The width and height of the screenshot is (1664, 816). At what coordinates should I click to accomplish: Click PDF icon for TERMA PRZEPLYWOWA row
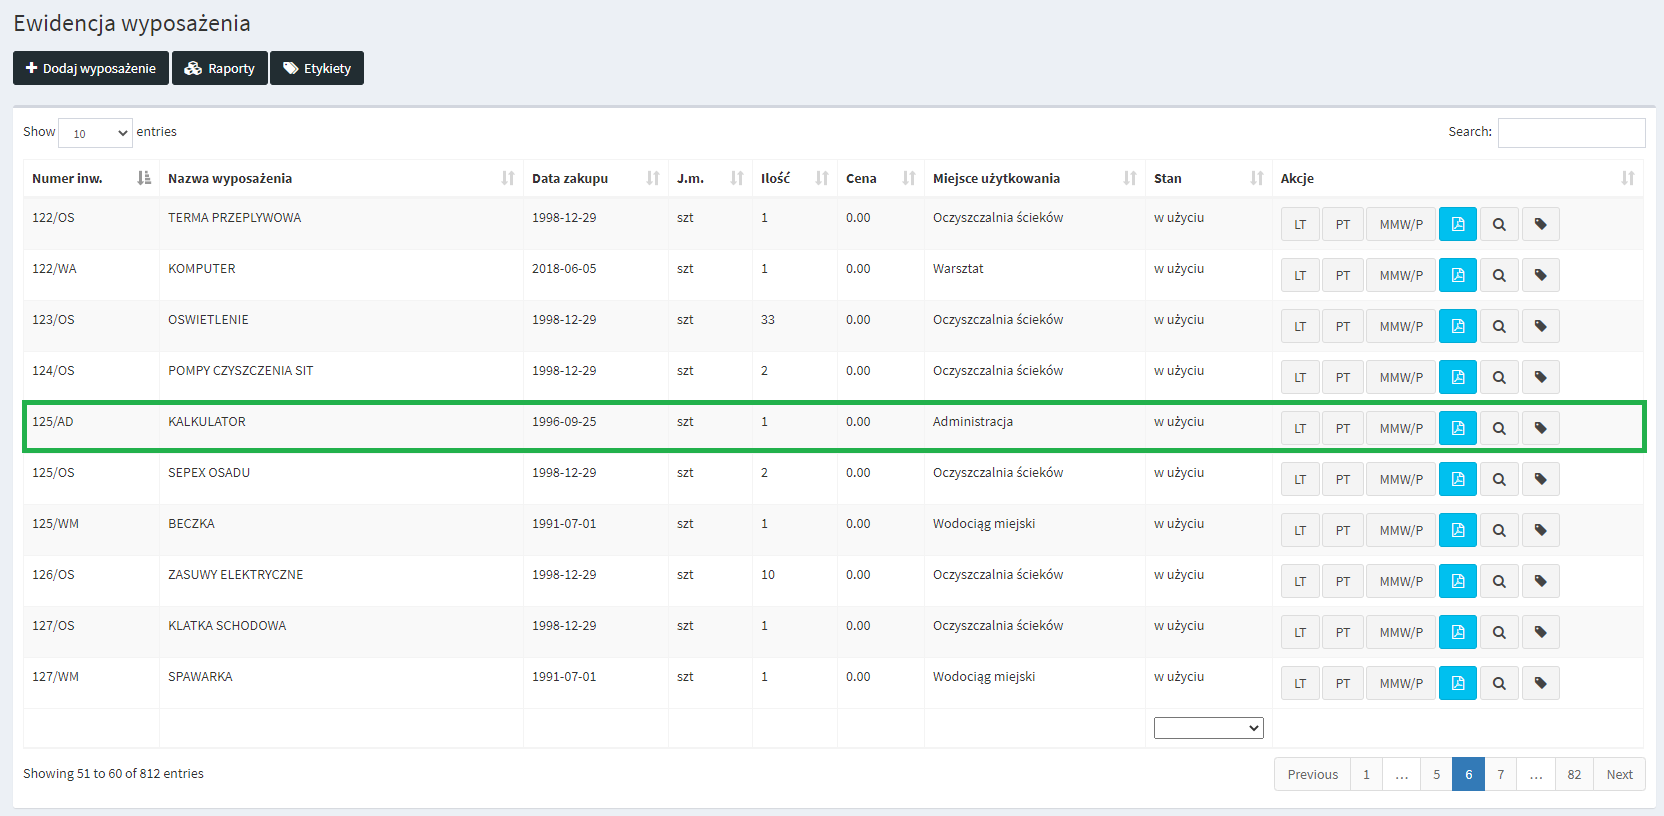(1457, 224)
